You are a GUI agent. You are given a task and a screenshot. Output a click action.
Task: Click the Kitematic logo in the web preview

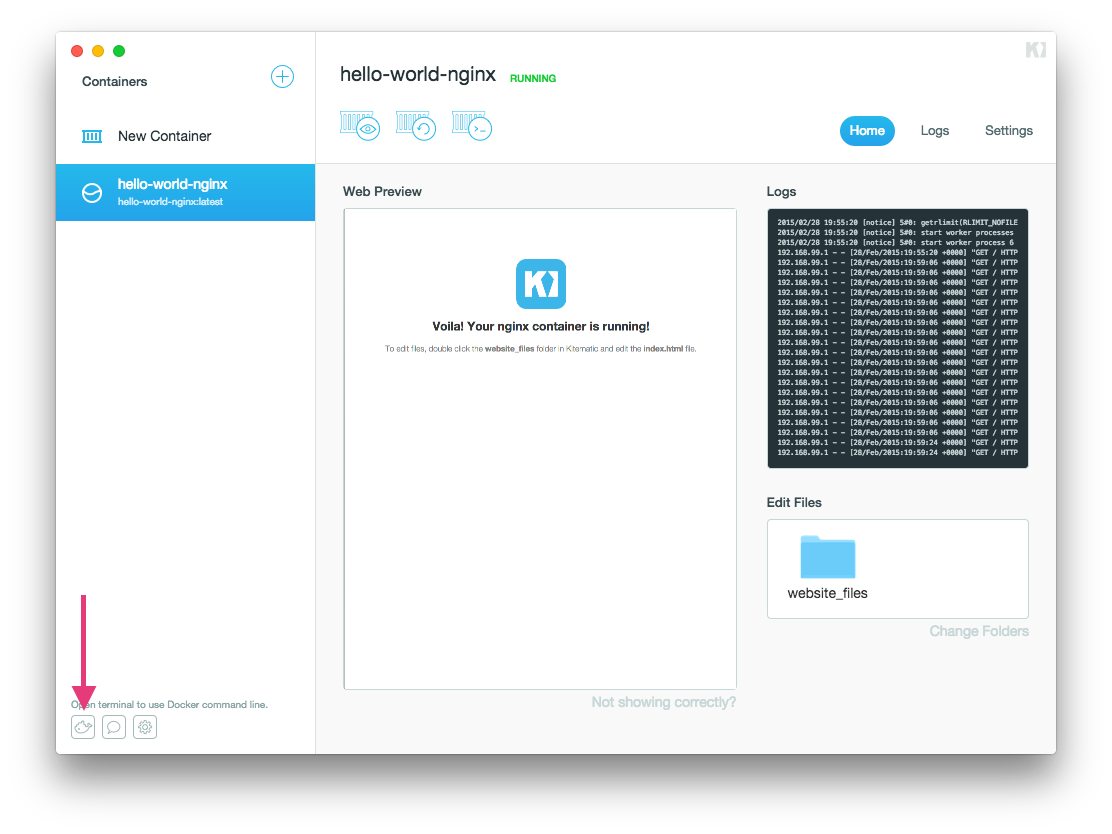click(540, 284)
